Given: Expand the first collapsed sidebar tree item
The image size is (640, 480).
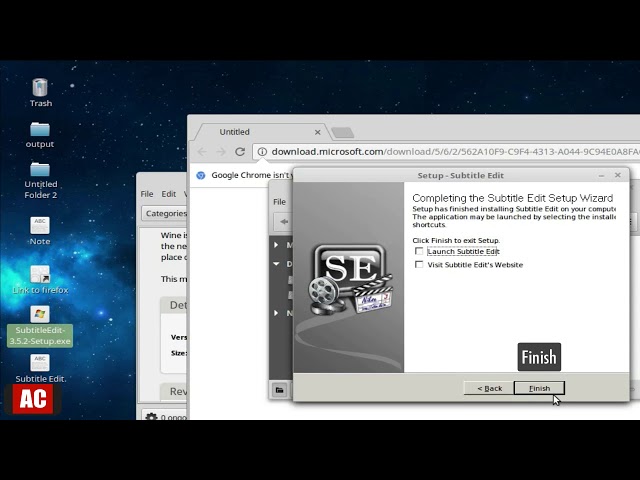Looking at the screenshot, I should coord(276,245).
